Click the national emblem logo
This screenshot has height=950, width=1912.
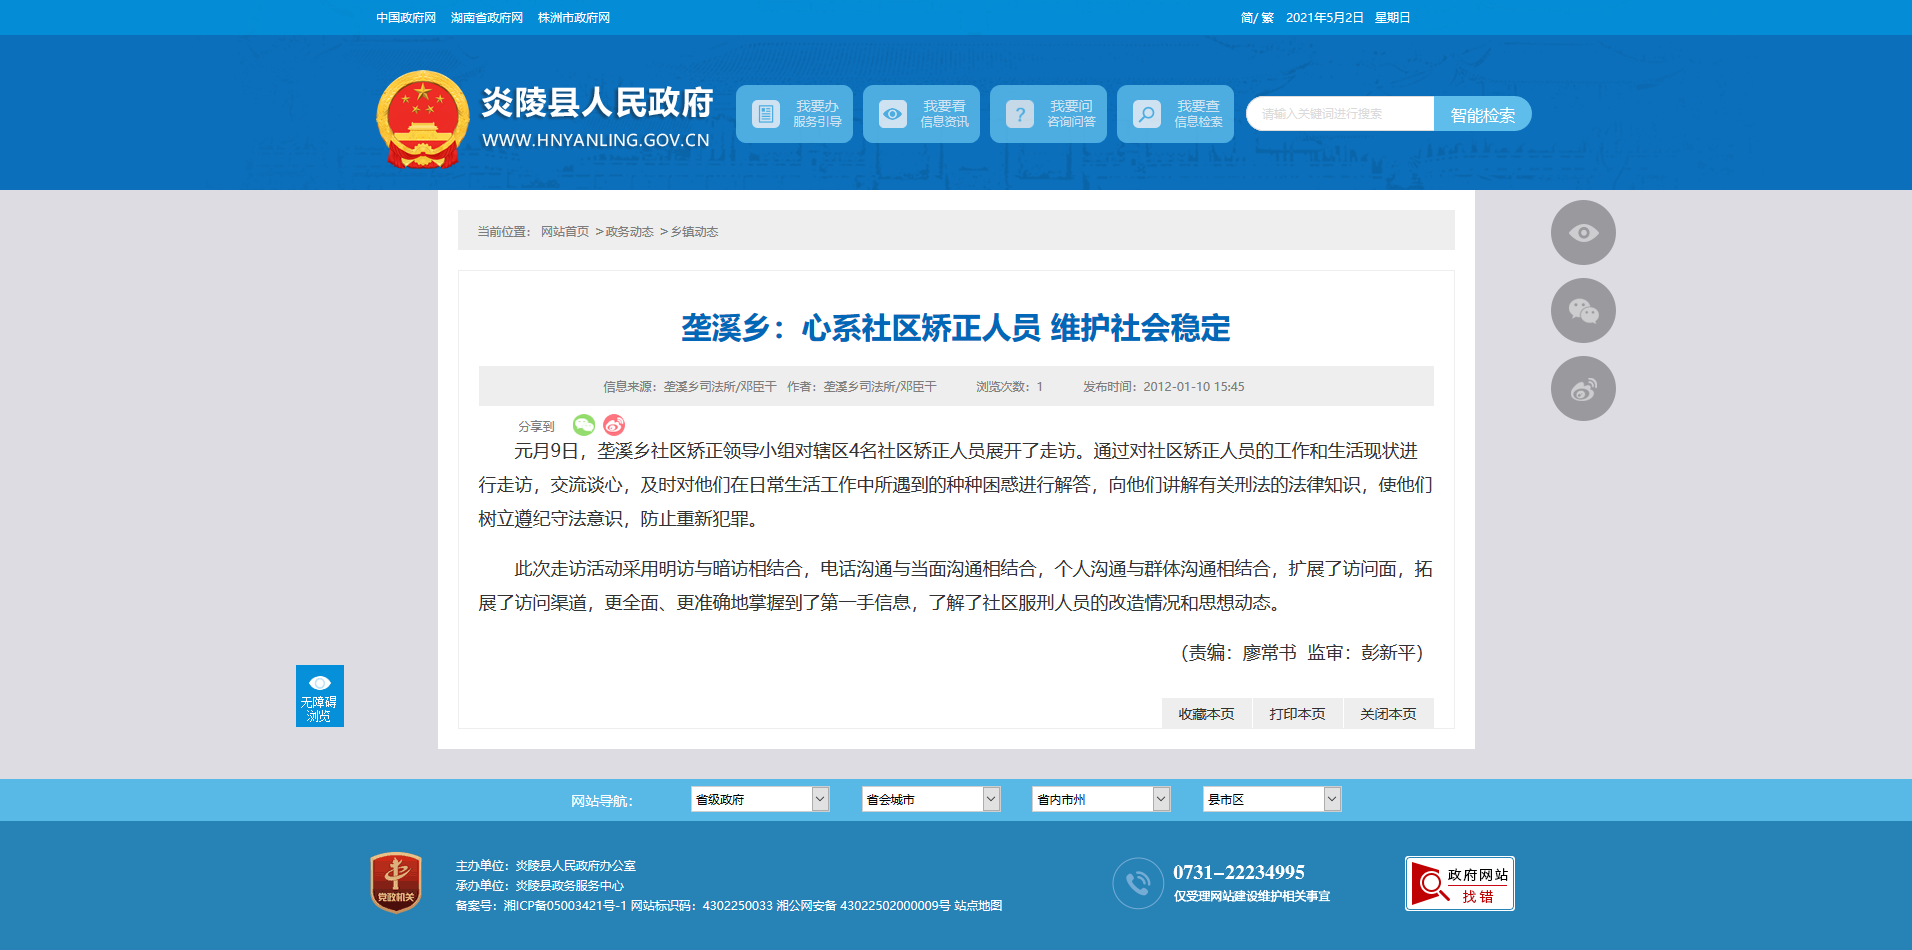pos(422,119)
